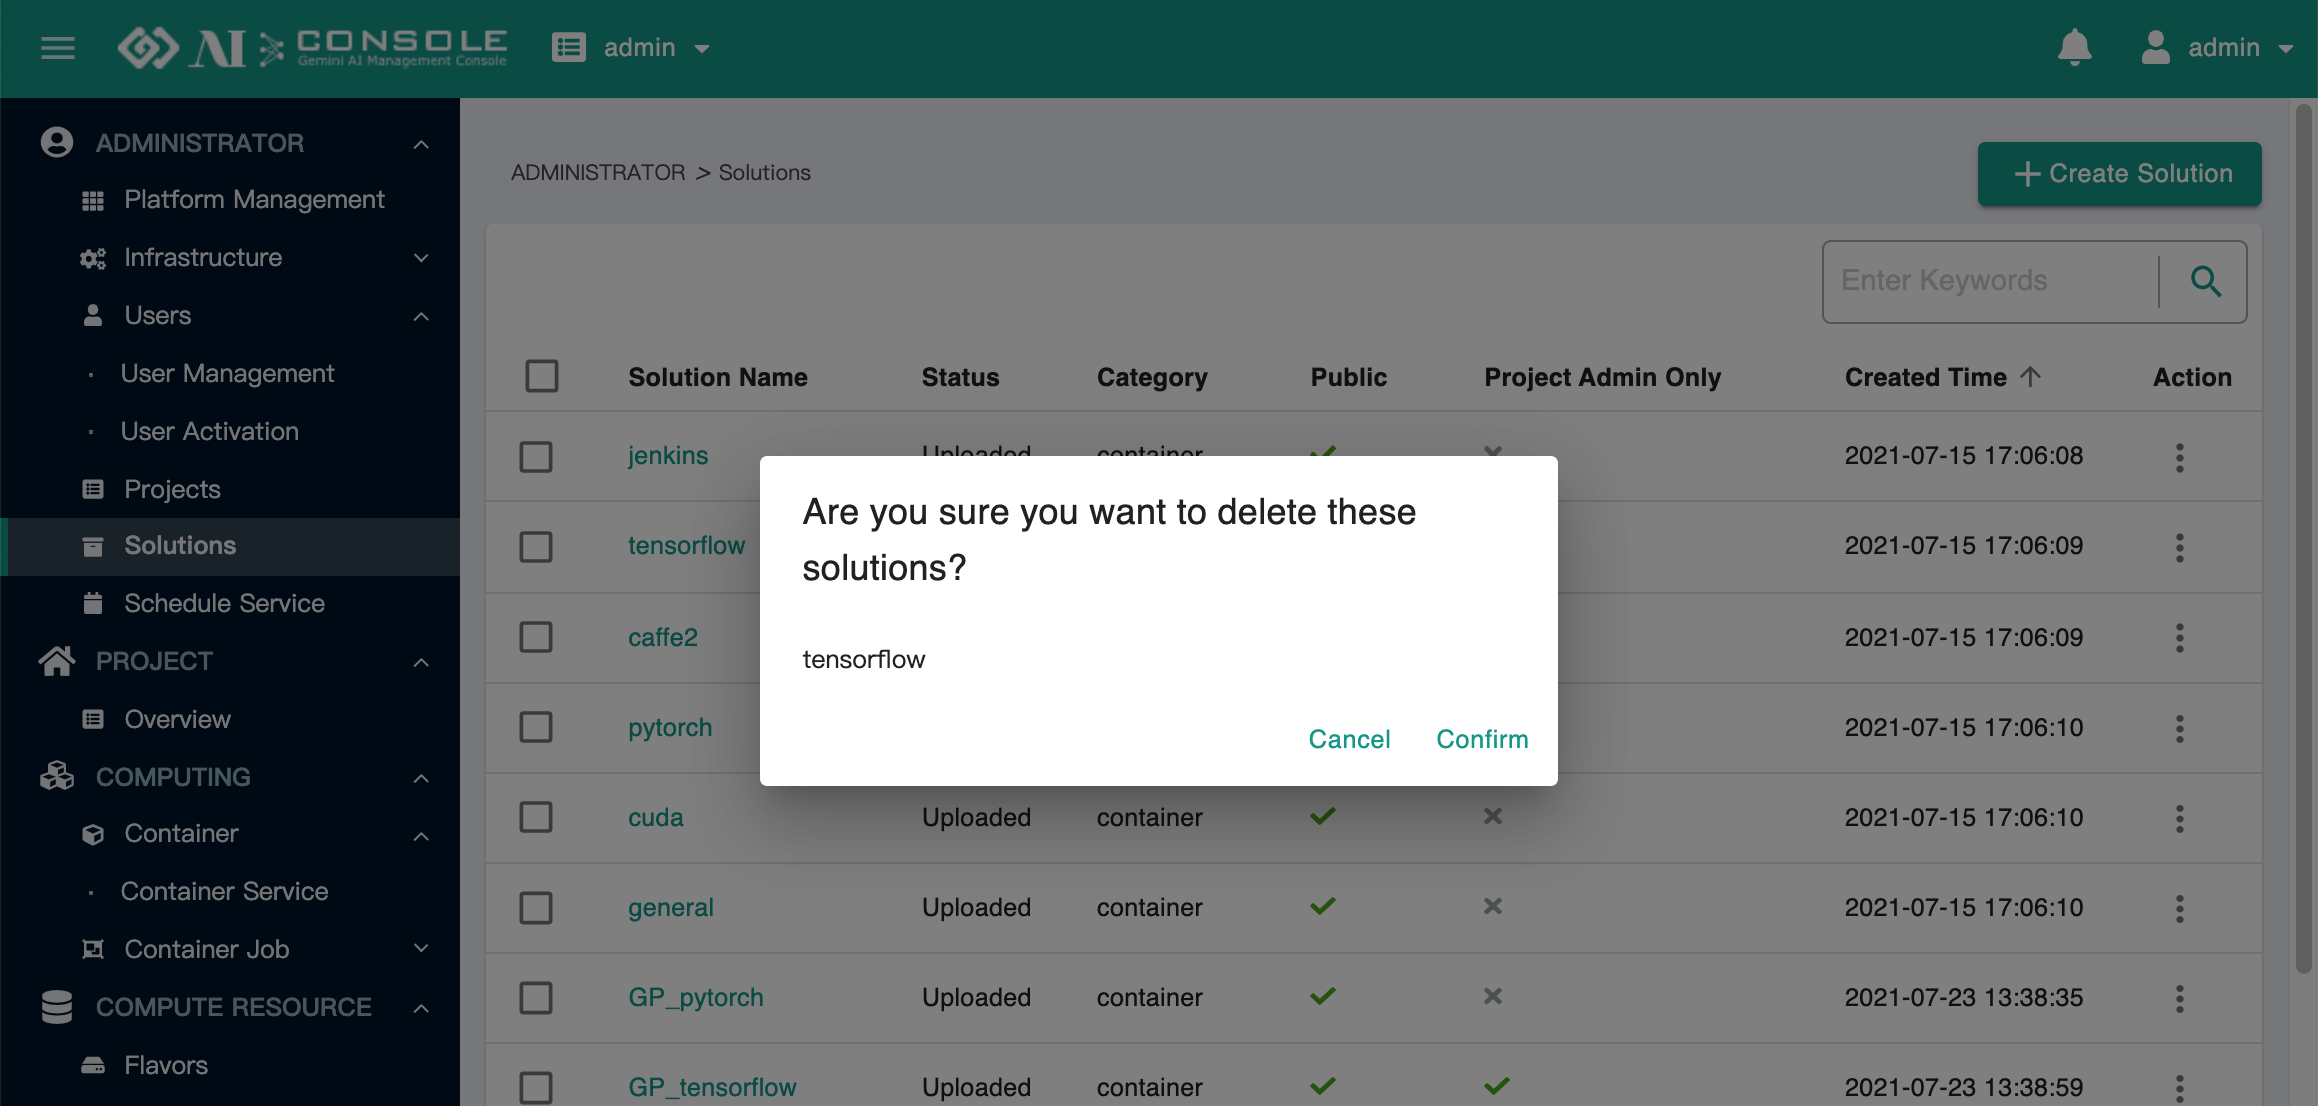Open action menu for jenkins row

coord(2180,457)
